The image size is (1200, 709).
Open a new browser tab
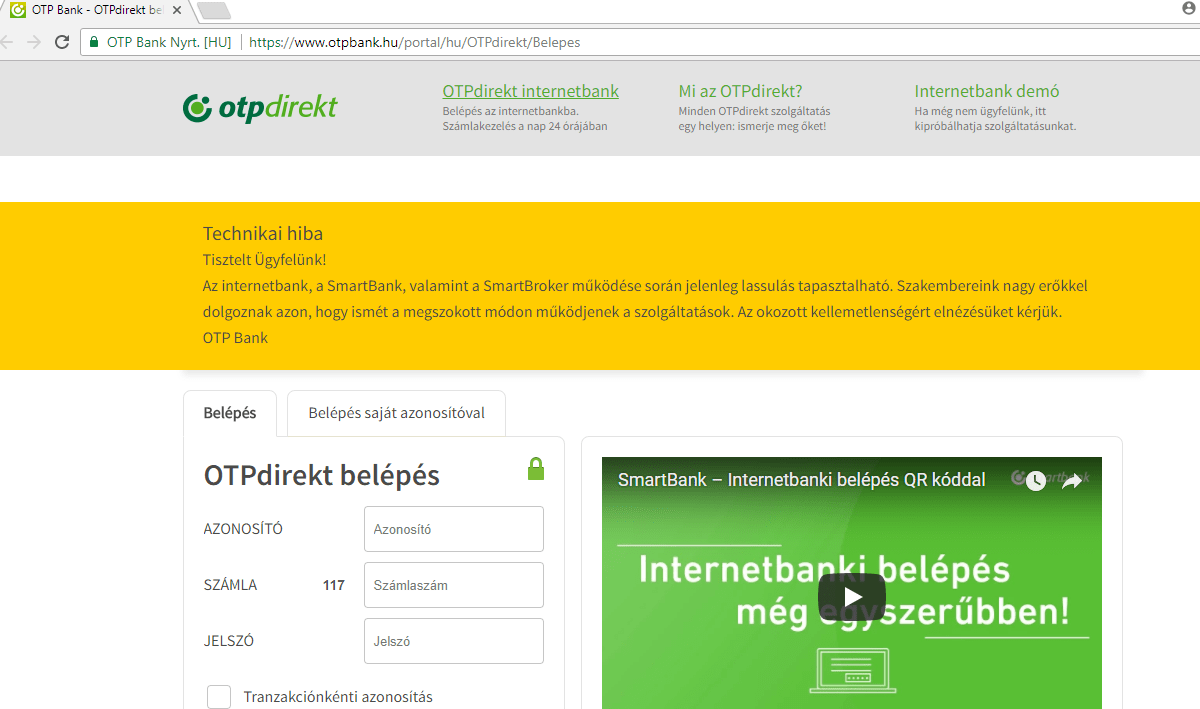[214, 10]
